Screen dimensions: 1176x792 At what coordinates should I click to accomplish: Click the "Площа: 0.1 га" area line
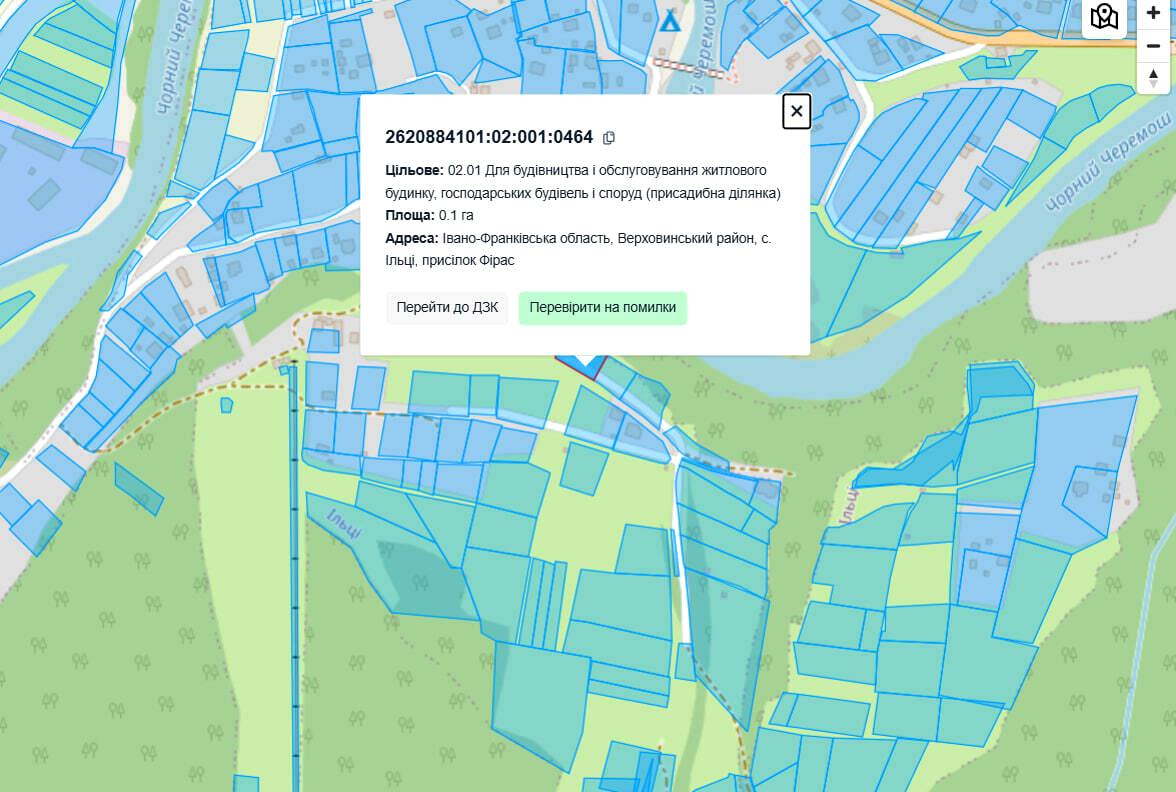coord(429,215)
